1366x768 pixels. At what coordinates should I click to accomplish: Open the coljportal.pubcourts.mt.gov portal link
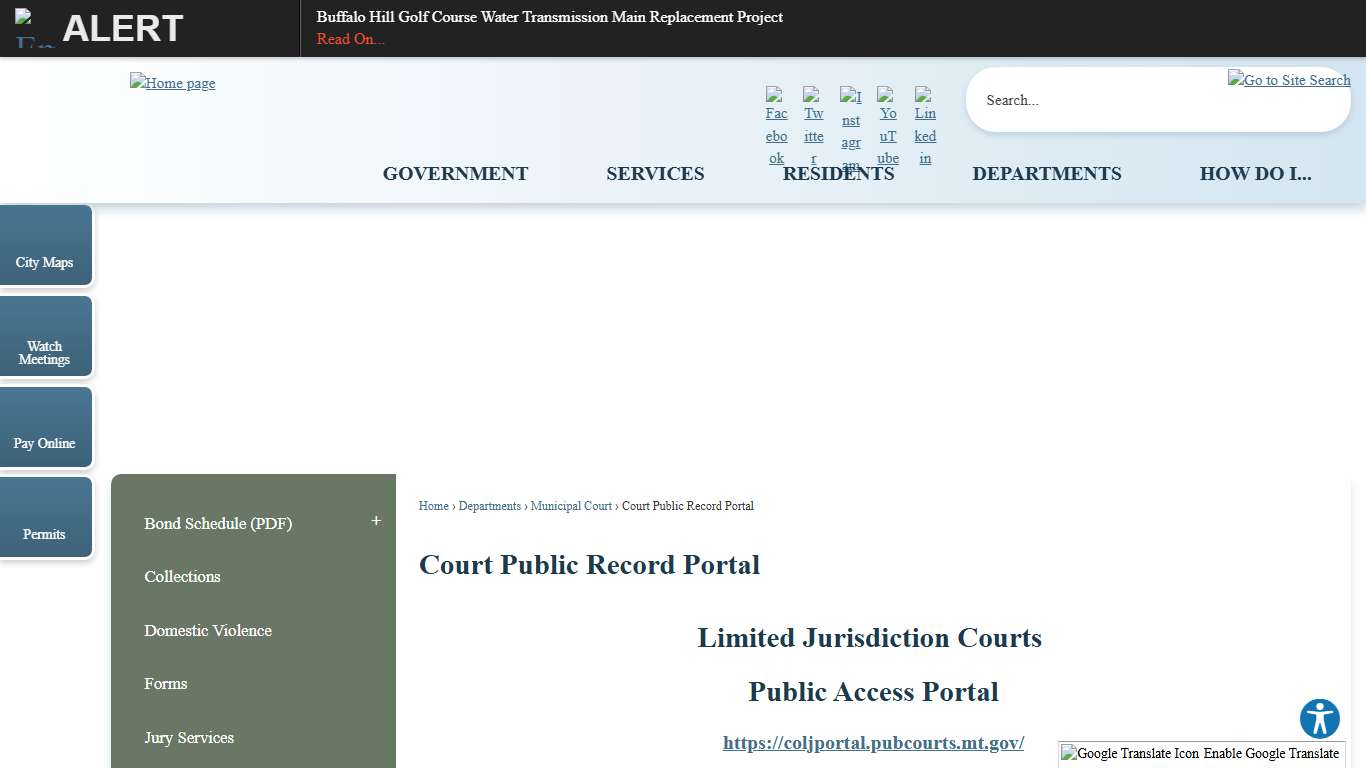click(x=873, y=743)
